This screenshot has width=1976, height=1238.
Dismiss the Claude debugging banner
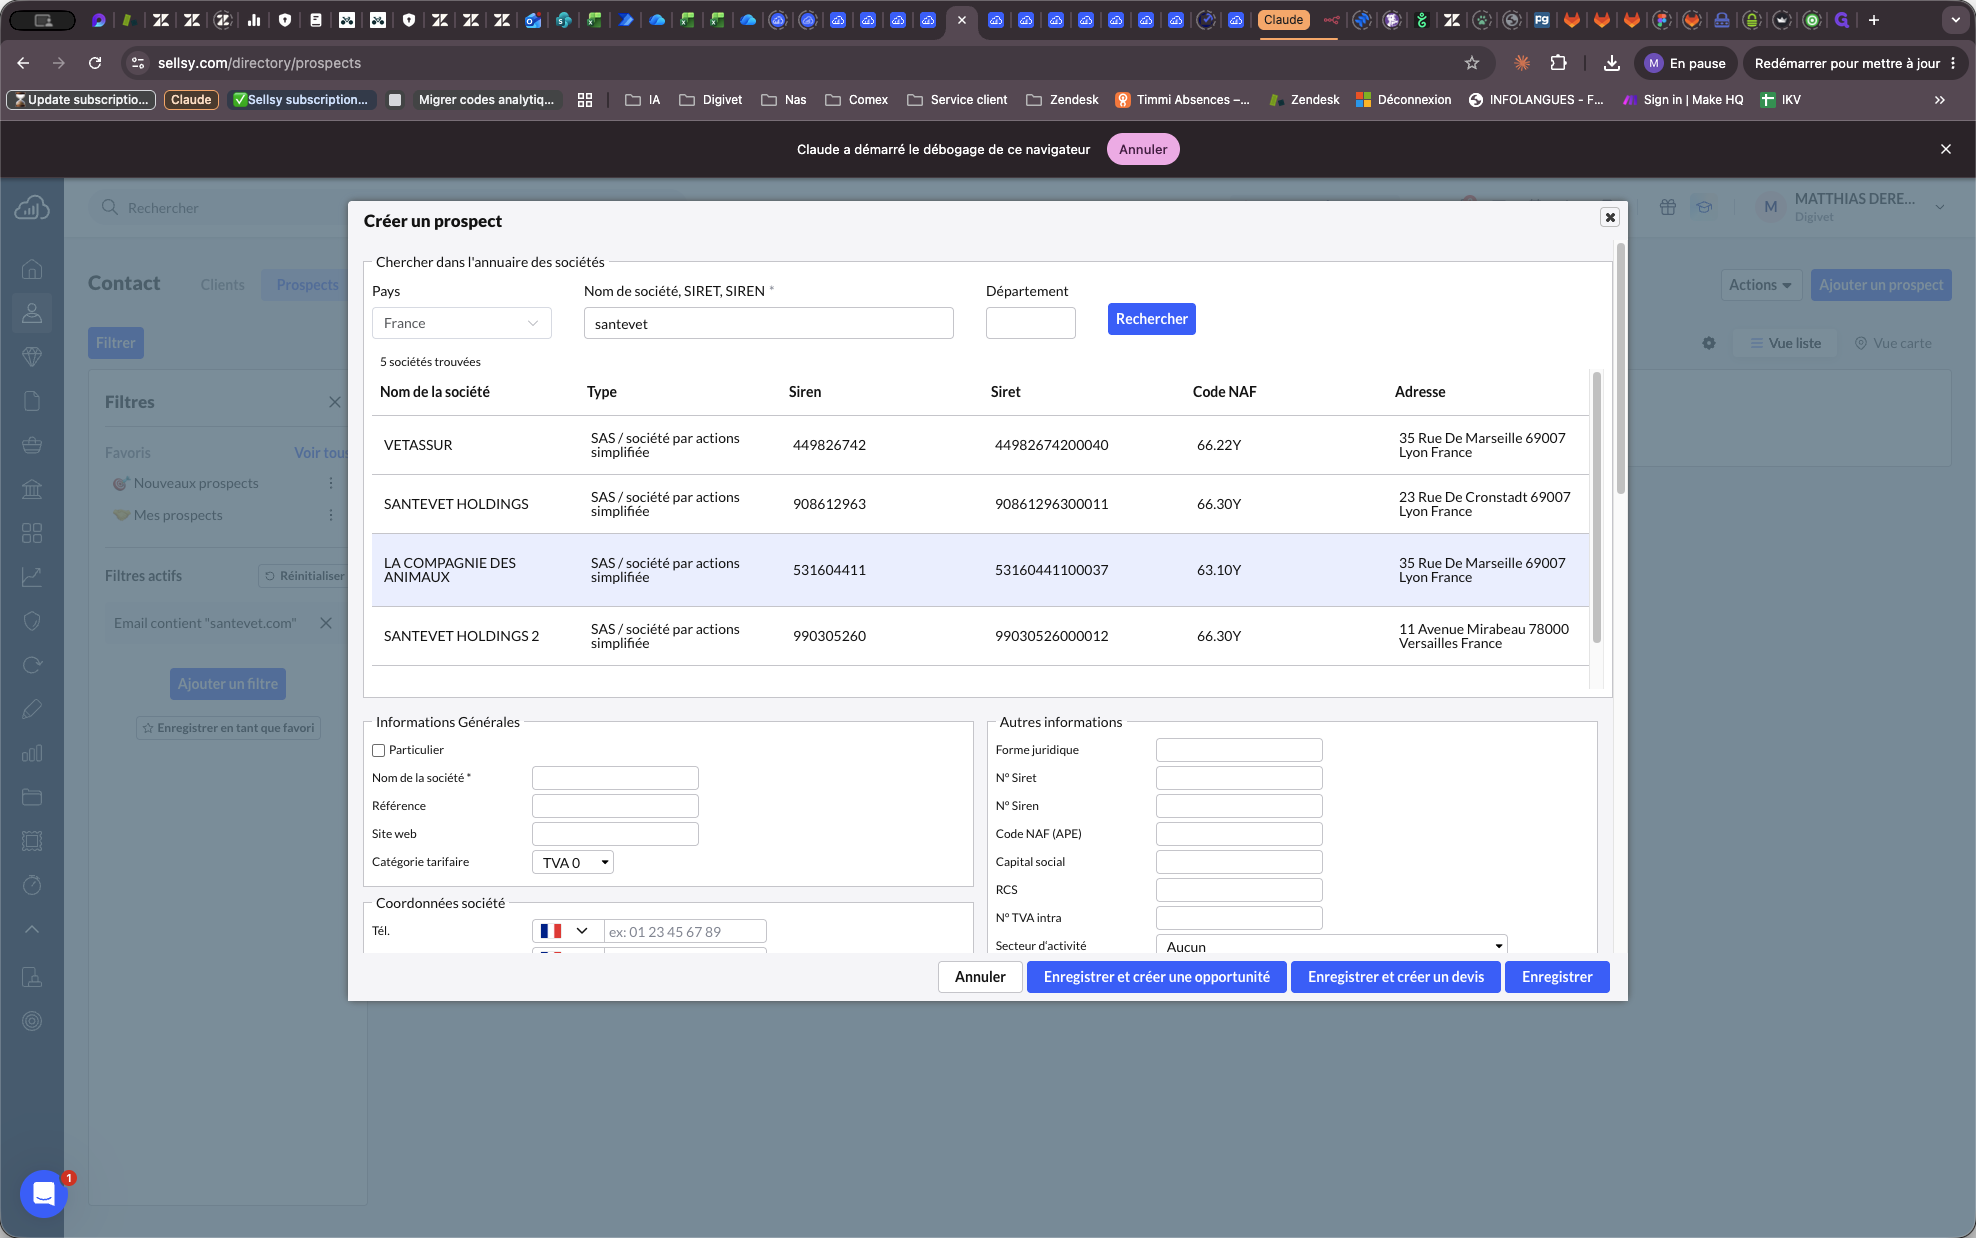coord(1946,149)
